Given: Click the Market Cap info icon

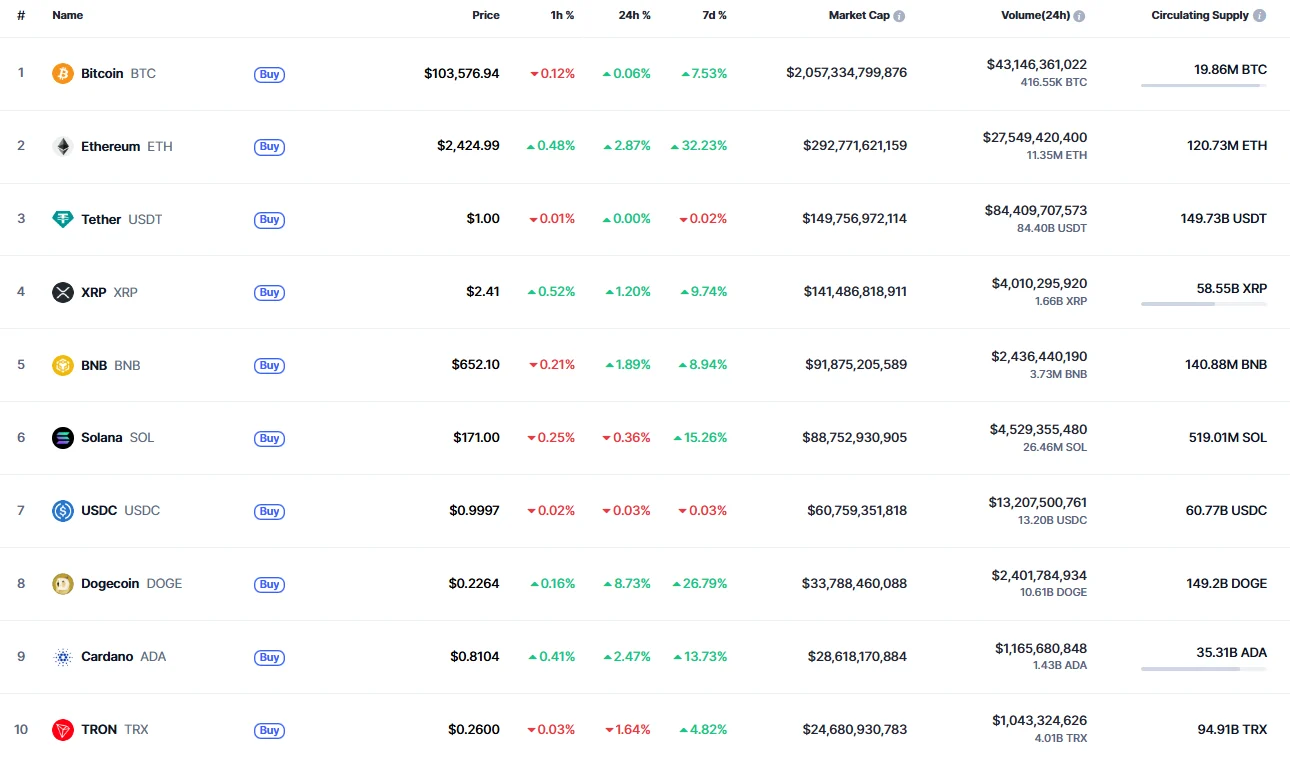Looking at the screenshot, I should (899, 16).
